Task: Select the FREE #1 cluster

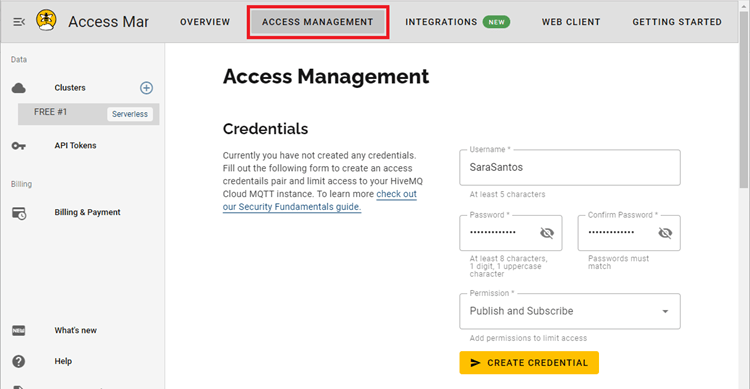Action: coord(88,114)
